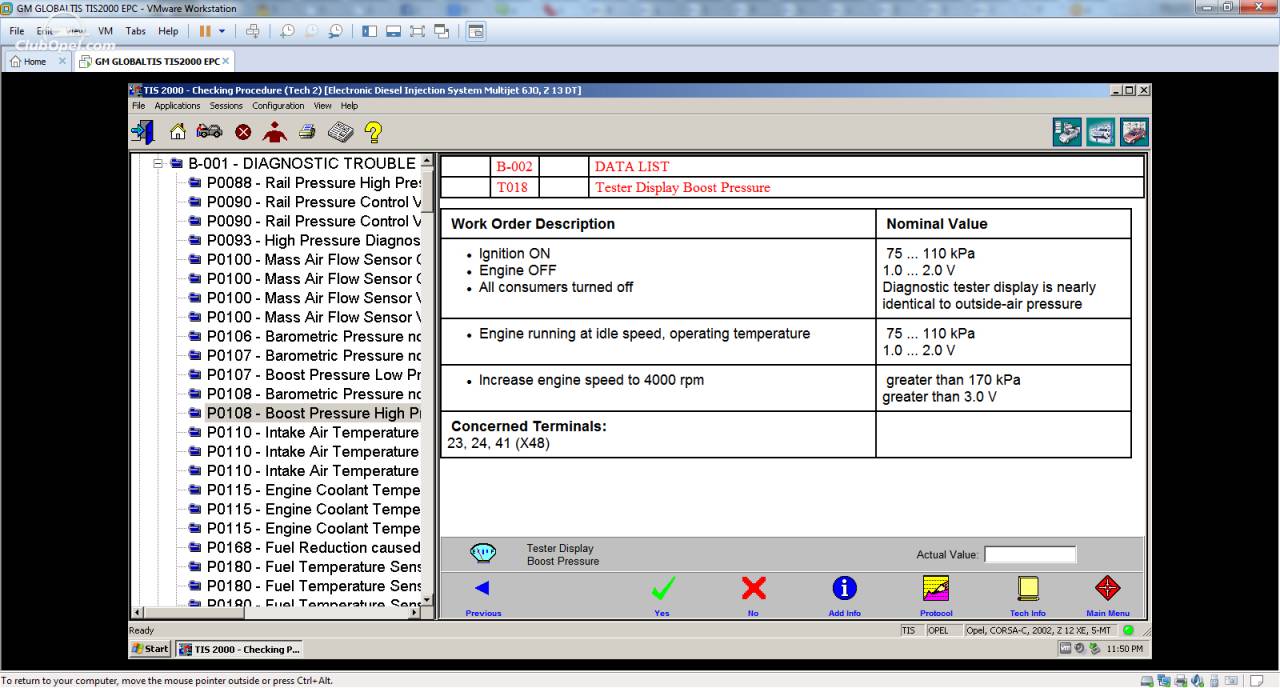The height and width of the screenshot is (688, 1280).
Task: Select P0168 Fuel Reduction caused tree item
Action: pos(313,547)
